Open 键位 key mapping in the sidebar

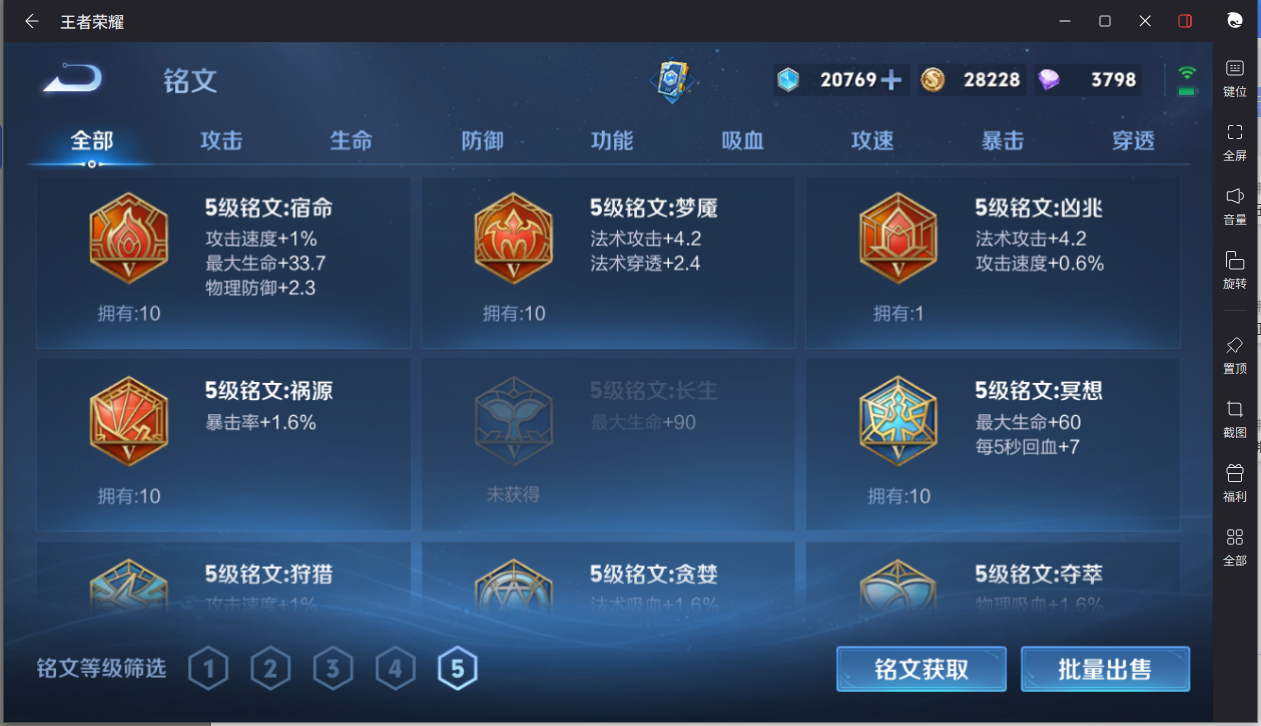point(1235,77)
